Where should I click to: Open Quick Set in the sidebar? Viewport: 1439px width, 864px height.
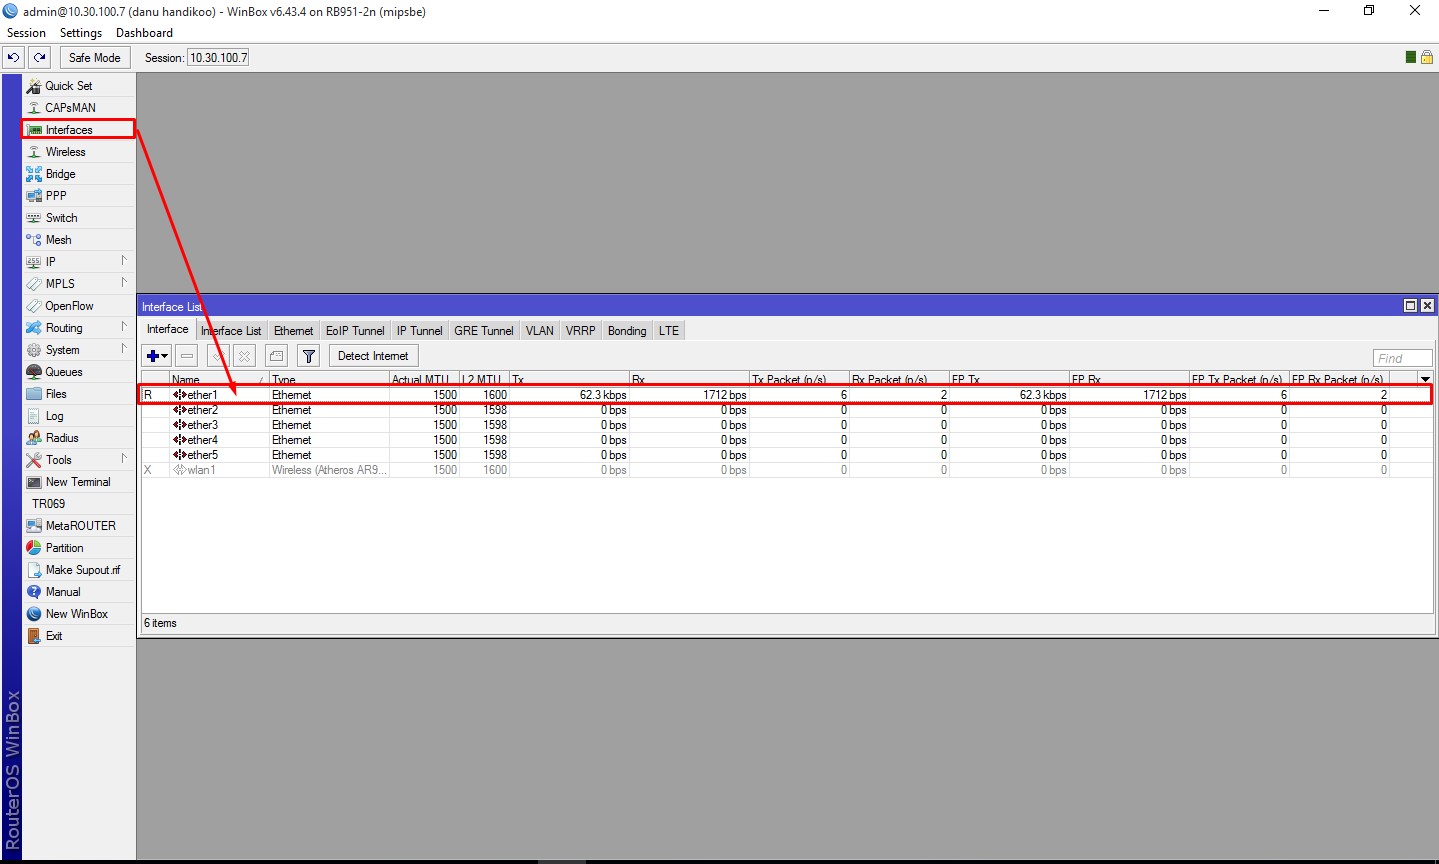pyautogui.click(x=78, y=86)
